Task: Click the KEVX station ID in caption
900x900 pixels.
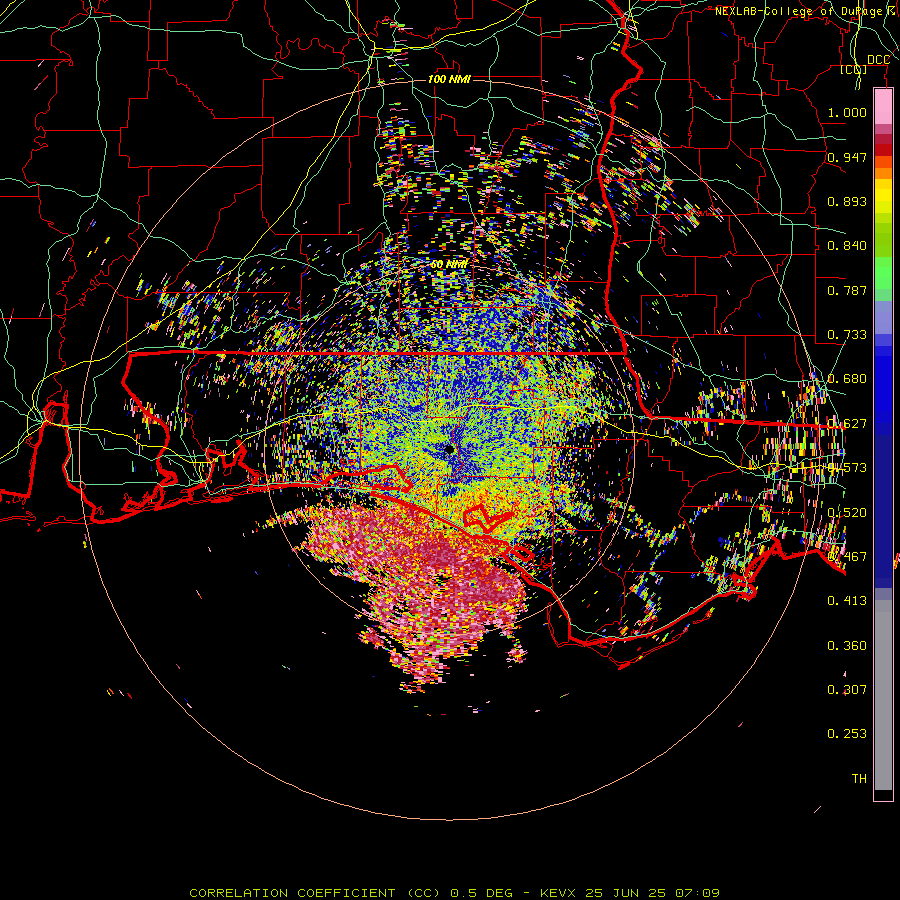Action: 560,893
